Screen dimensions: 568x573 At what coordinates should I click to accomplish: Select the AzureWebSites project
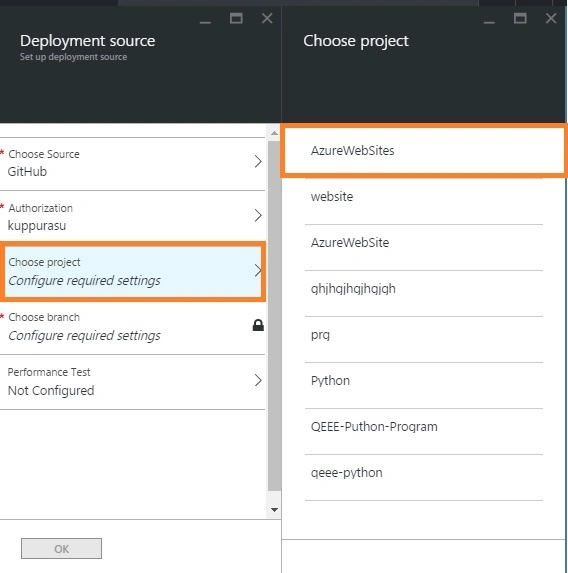coord(424,151)
